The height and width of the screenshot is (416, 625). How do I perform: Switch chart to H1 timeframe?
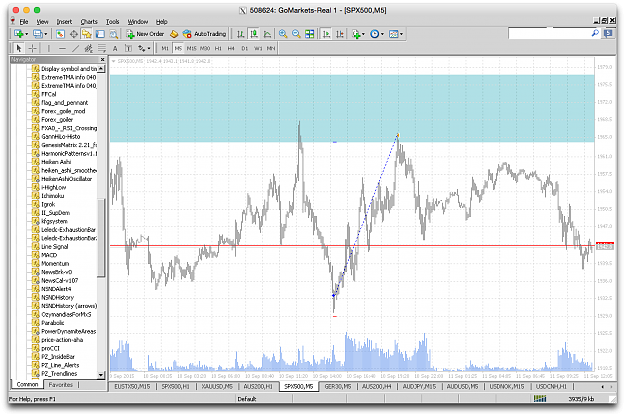pos(218,48)
